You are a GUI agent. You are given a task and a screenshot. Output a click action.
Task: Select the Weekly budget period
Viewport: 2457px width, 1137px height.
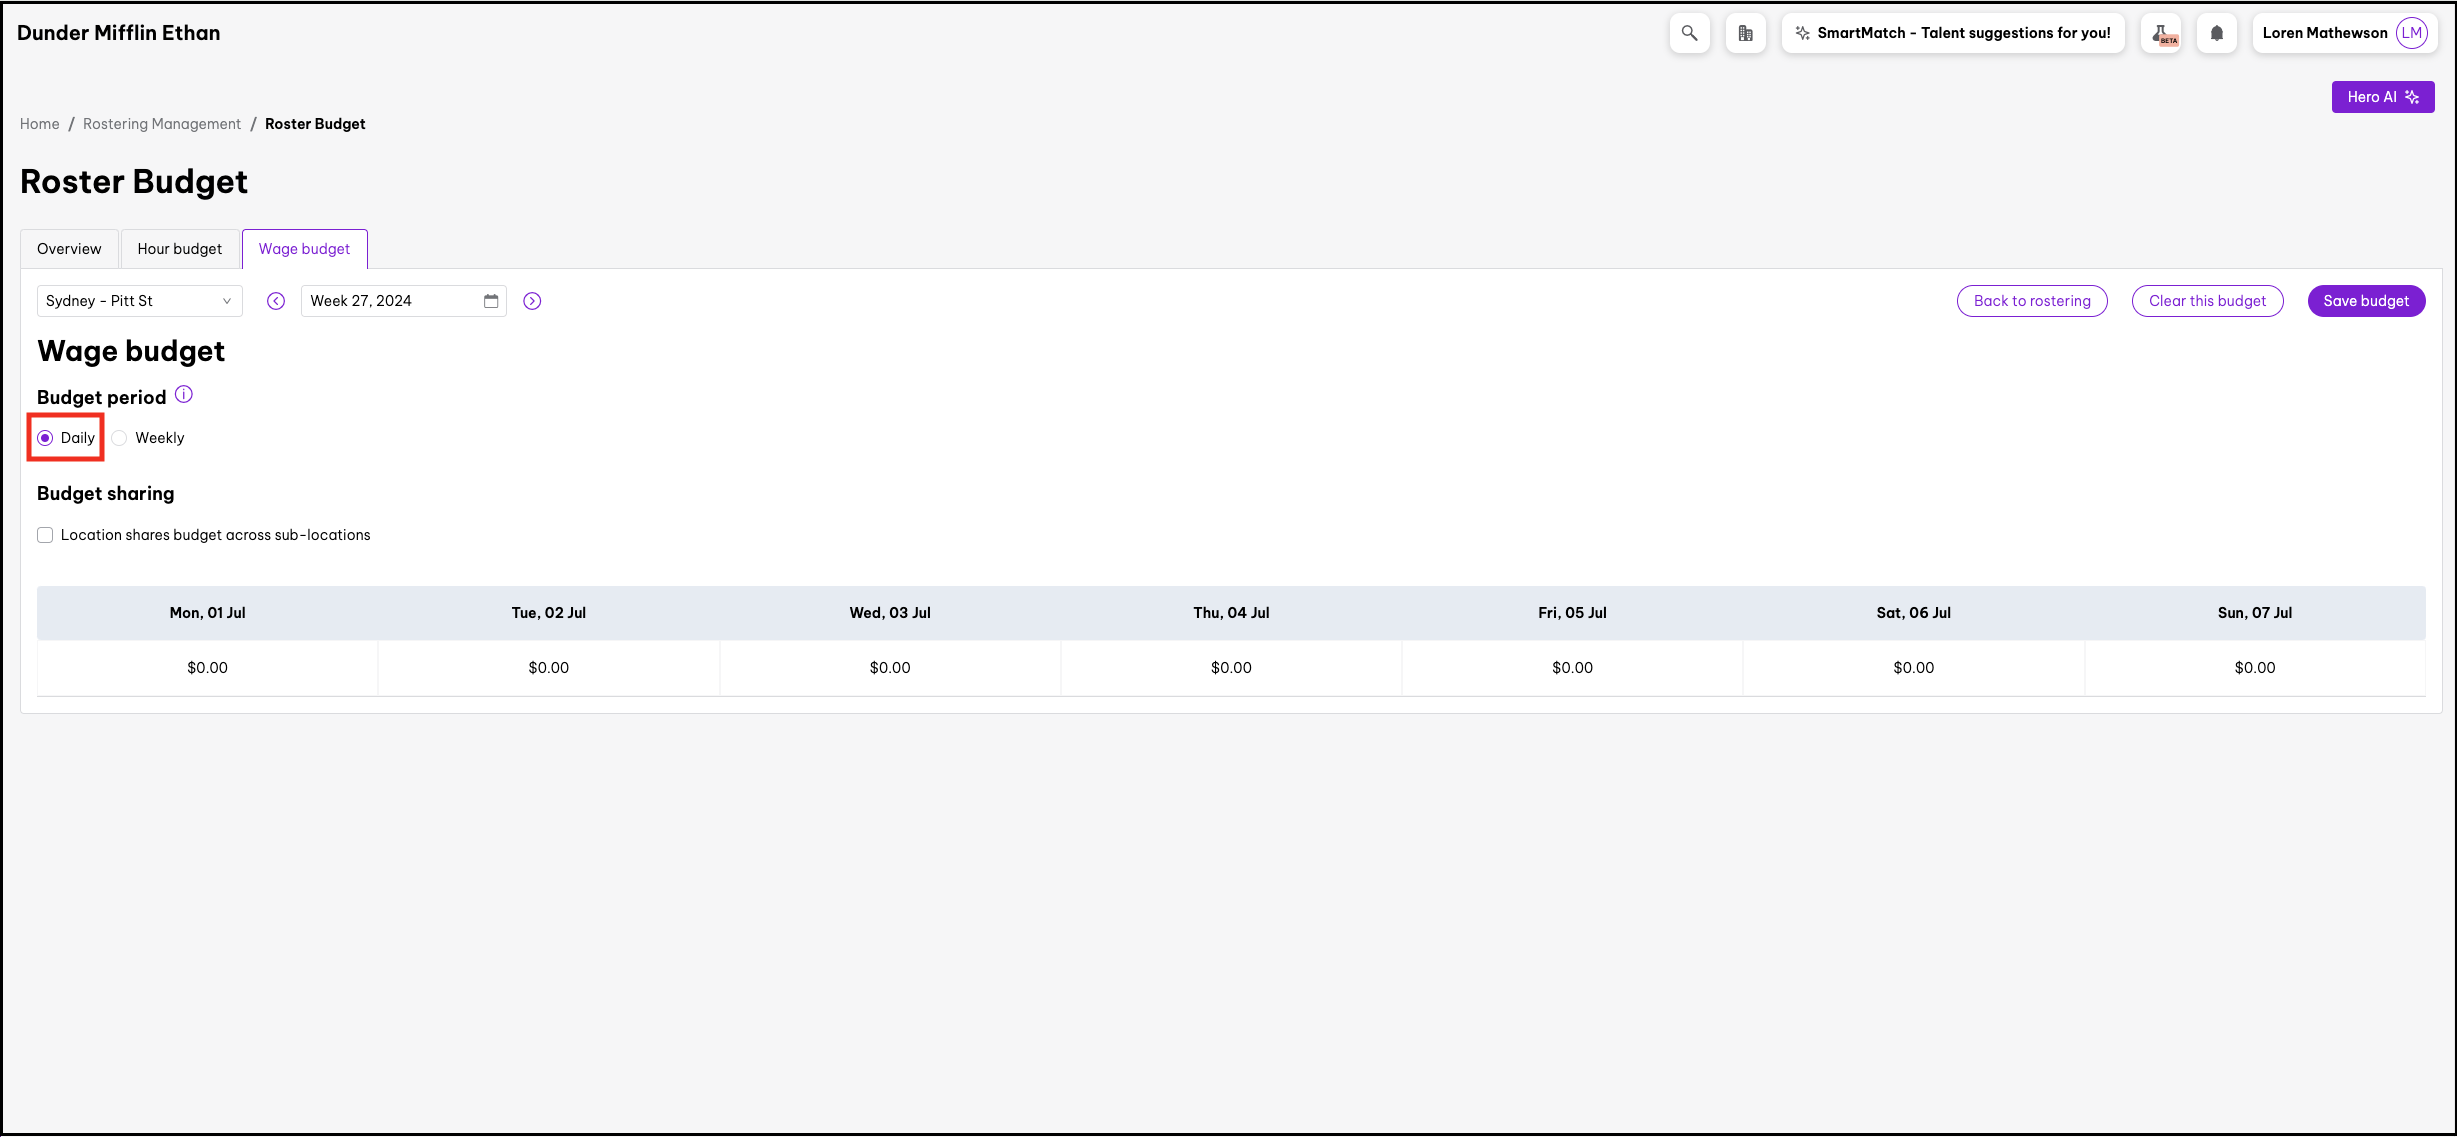(x=120, y=438)
